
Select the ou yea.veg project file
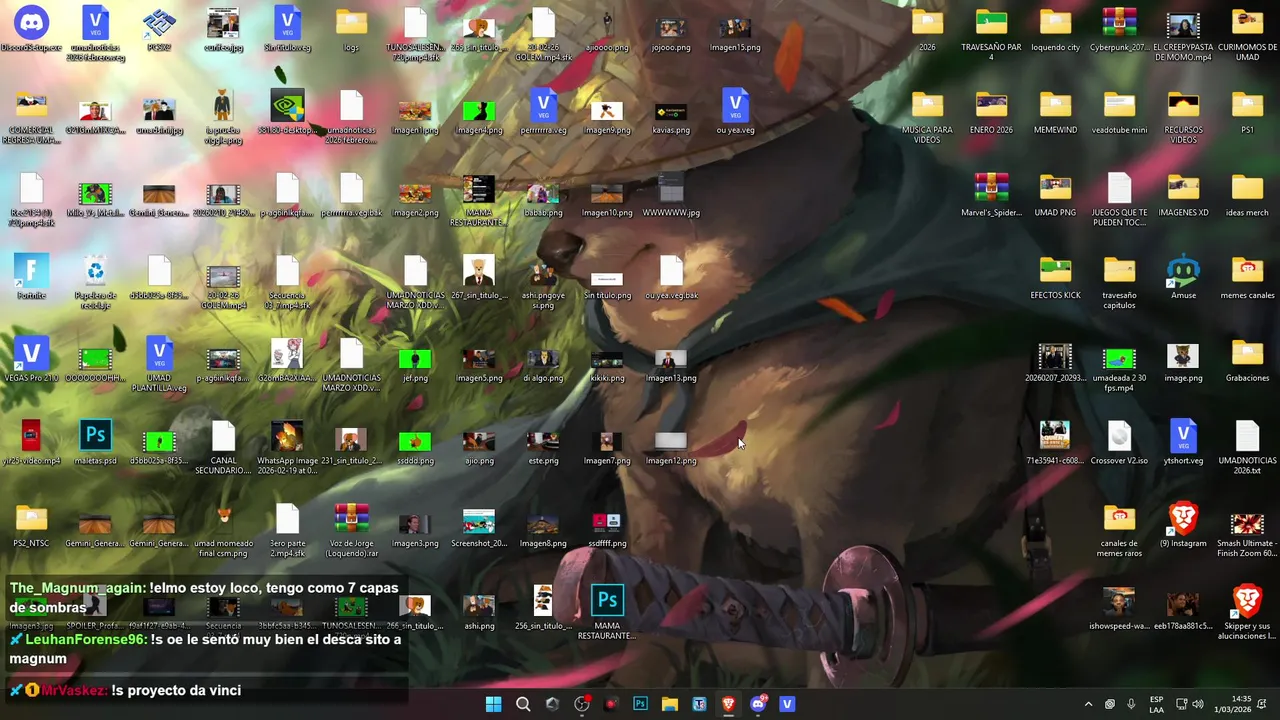(x=735, y=106)
